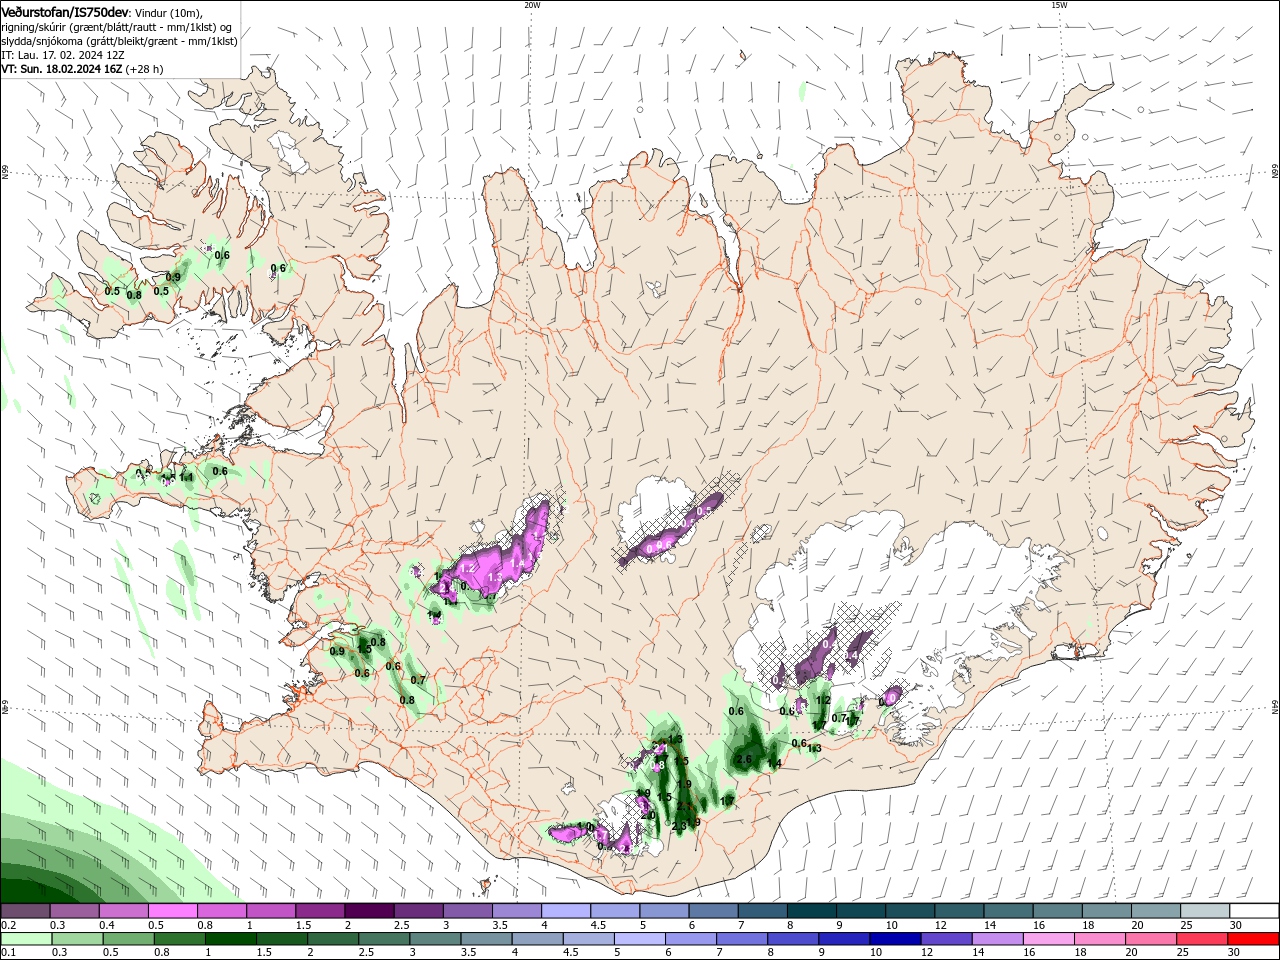The image size is (1280, 960).
Task: Pick the bright pink 0.5 snow legend swatch
Action: (172, 911)
